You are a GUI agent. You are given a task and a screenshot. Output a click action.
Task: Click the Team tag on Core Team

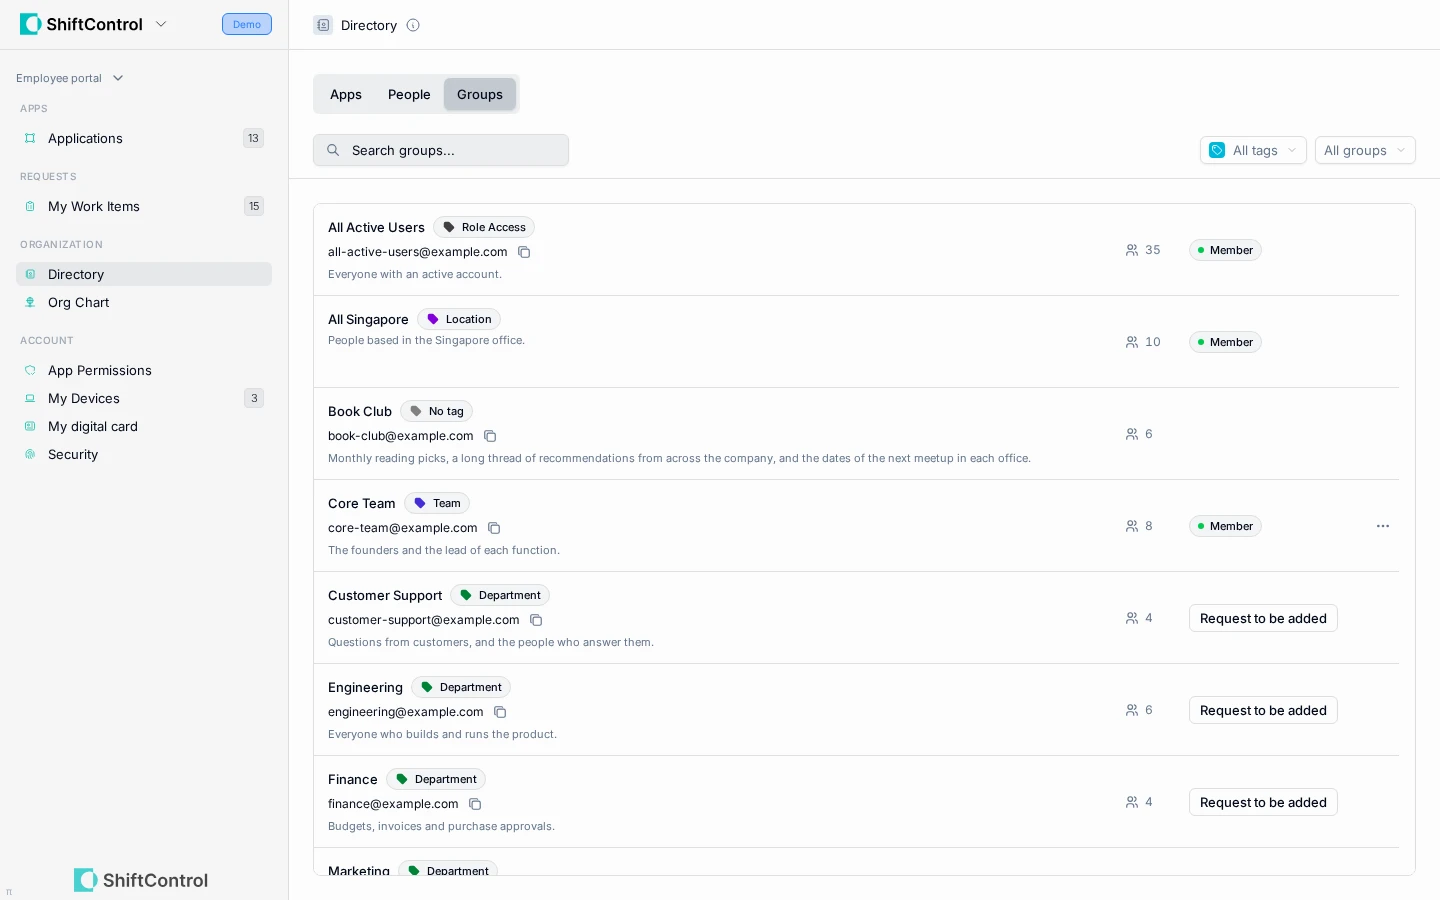pos(437,503)
